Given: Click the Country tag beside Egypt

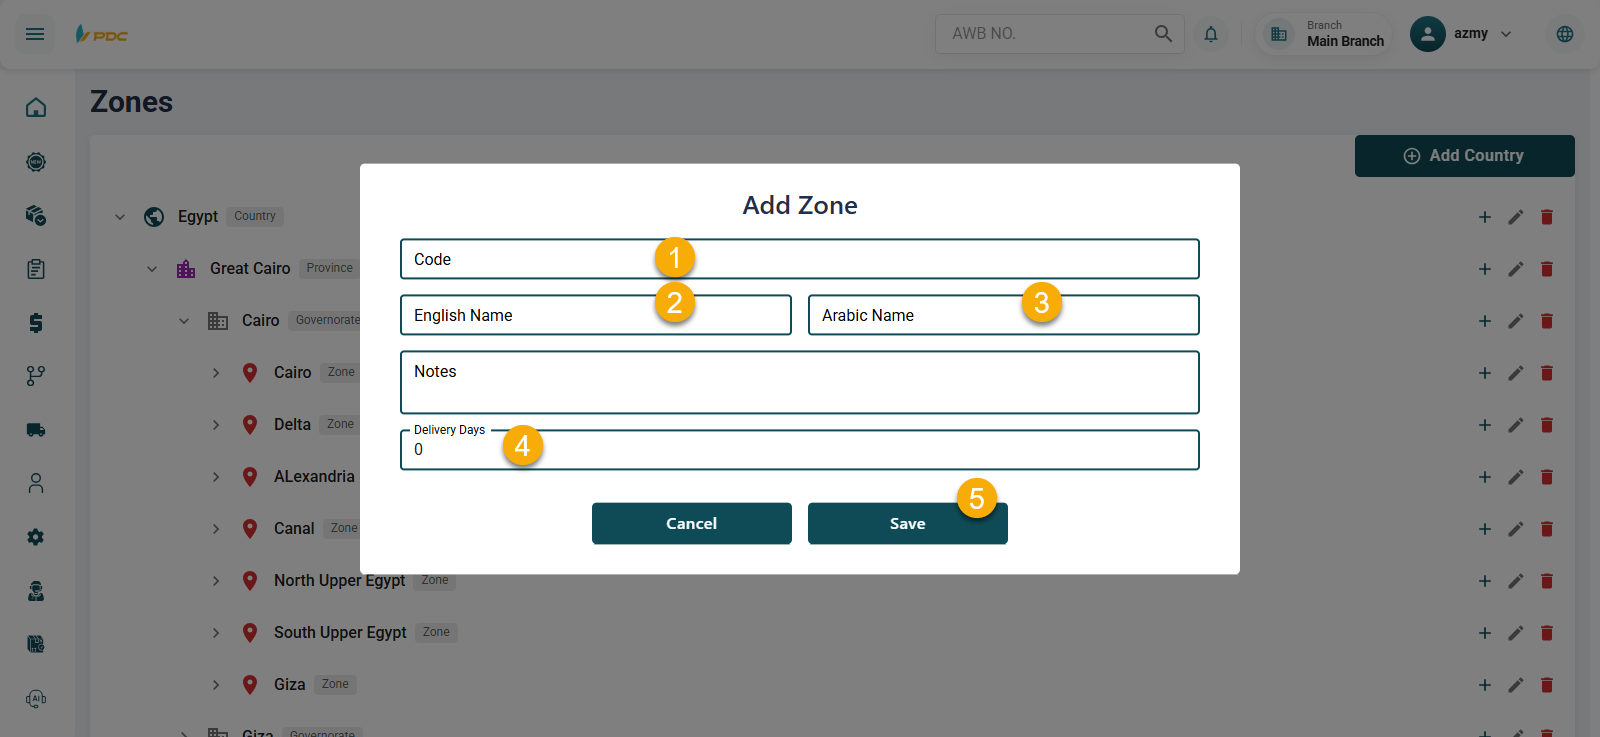Looking at the screenshot, I should click(x=255, y=216).
